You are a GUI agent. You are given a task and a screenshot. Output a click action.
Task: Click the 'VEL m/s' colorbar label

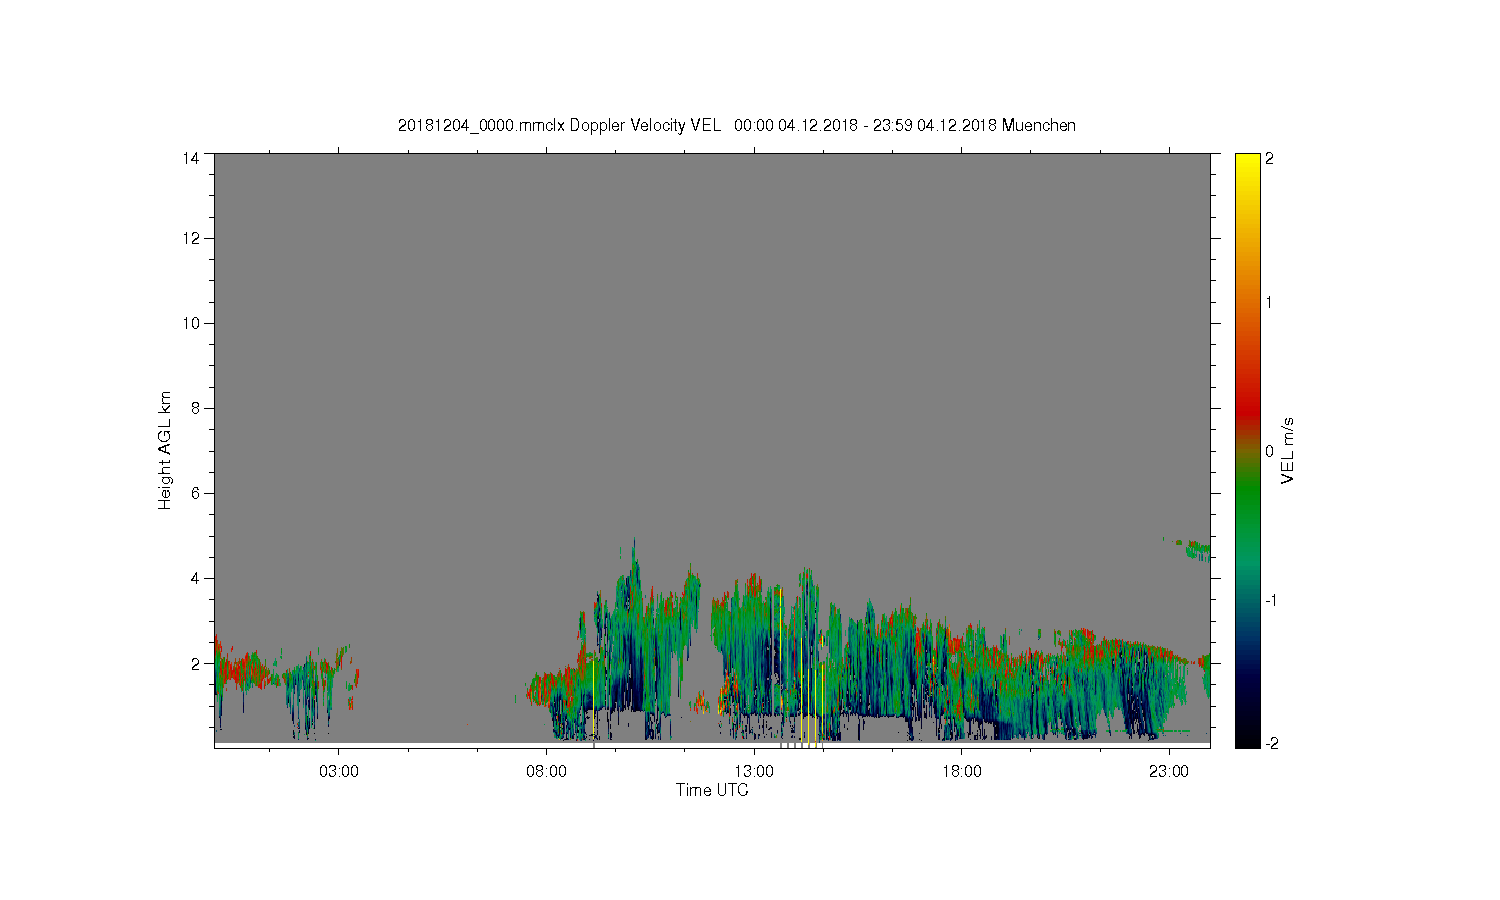[1288, 450]
